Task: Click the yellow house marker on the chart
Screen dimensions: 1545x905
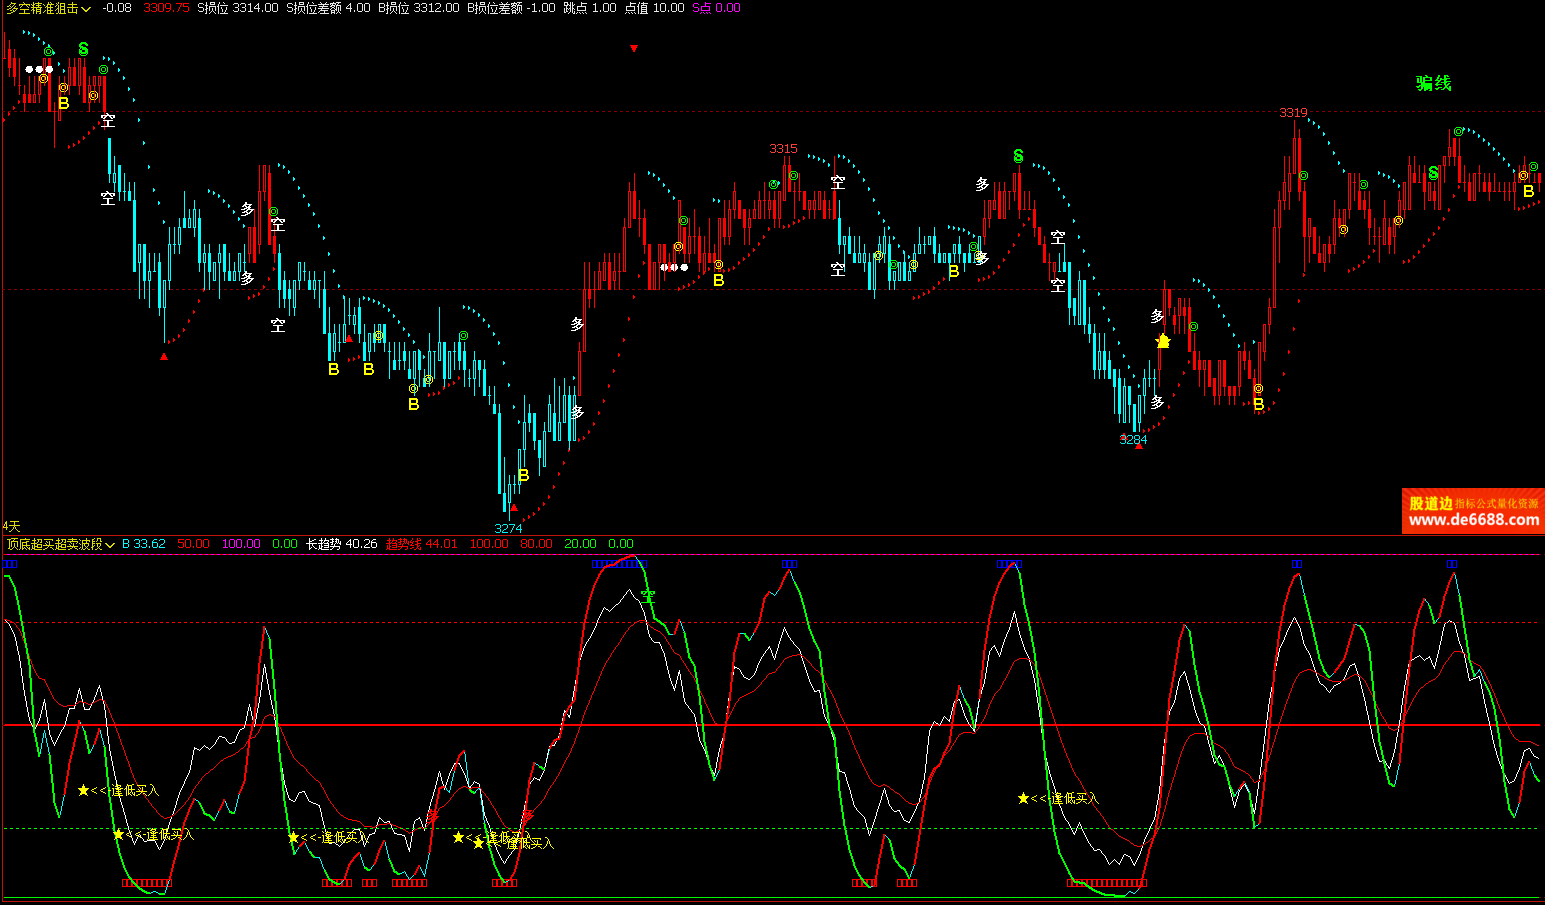Action: click(x=1162, y=341)
